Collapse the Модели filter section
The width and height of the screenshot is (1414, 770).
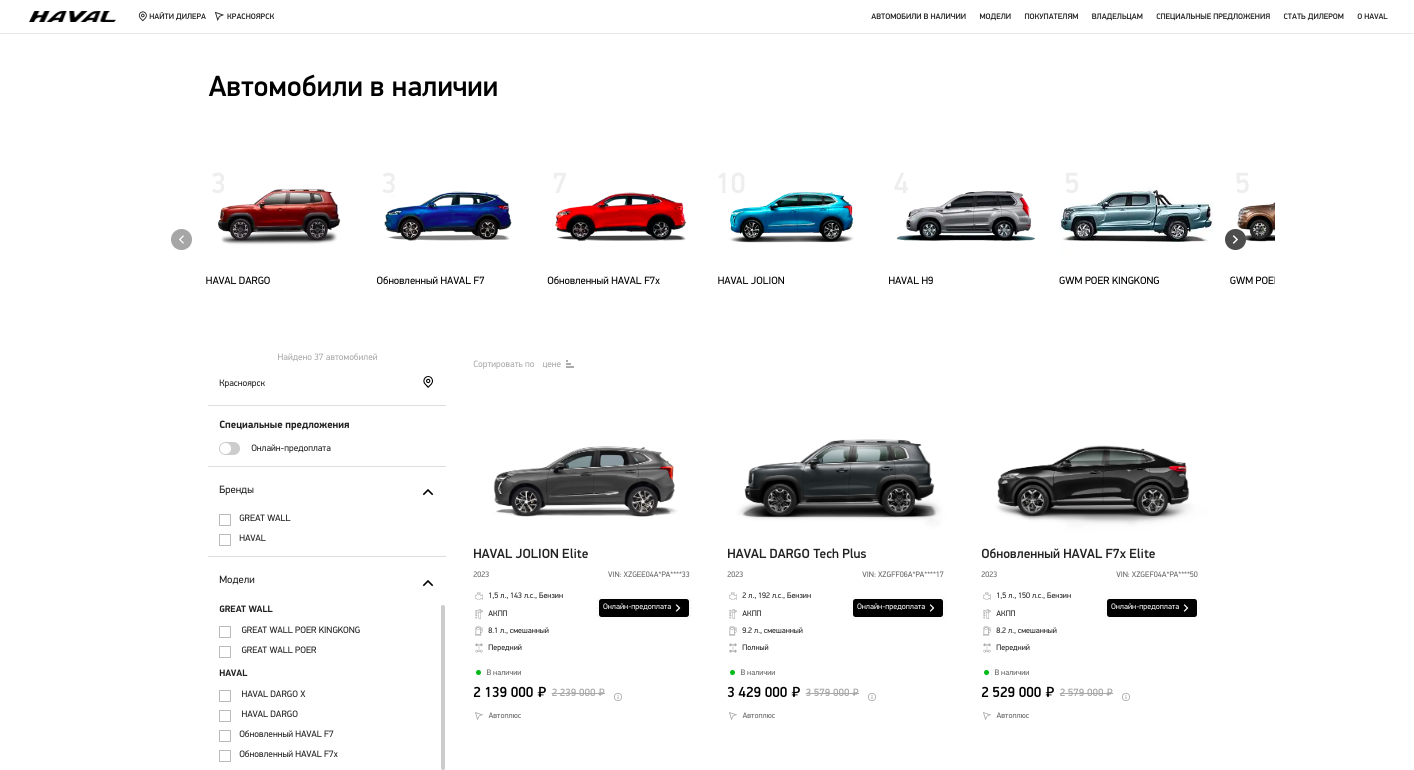coord(428,582)
